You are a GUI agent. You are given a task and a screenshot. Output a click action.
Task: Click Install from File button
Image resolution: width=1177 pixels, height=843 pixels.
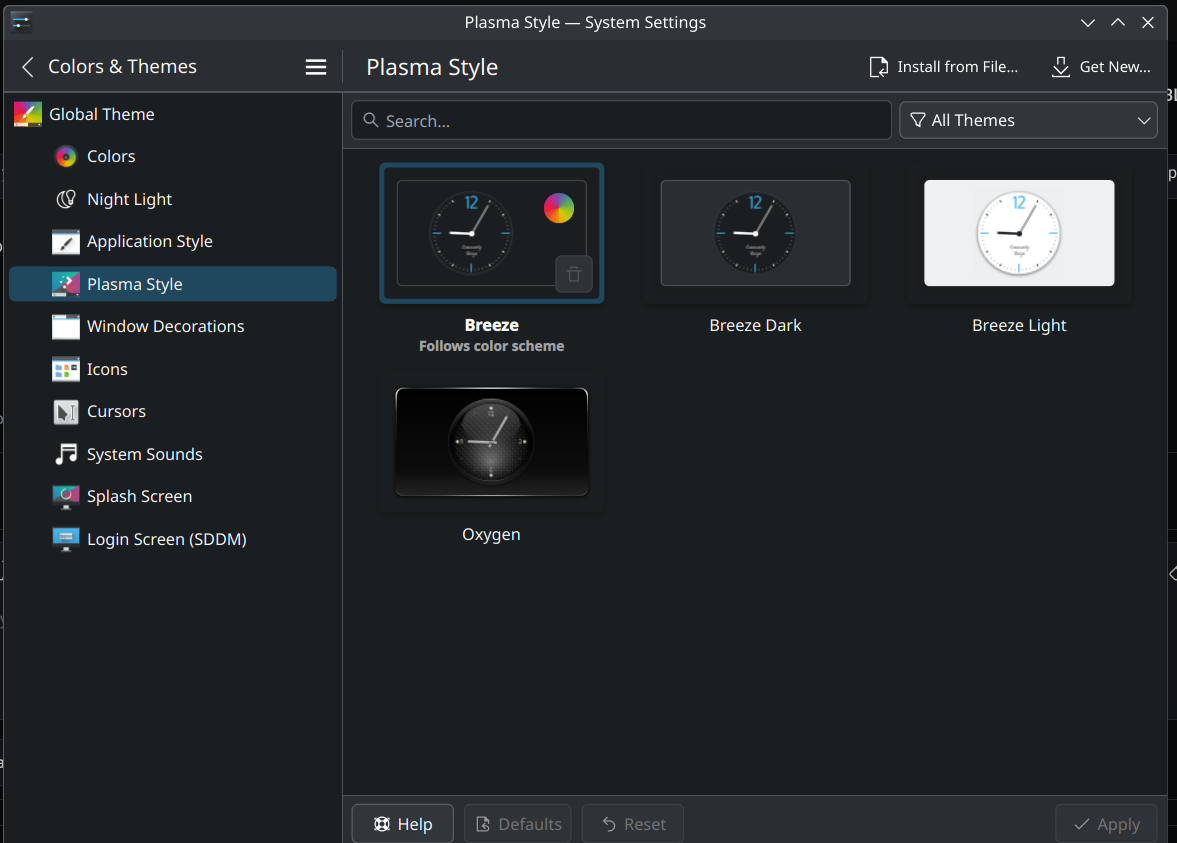[944, 67]
